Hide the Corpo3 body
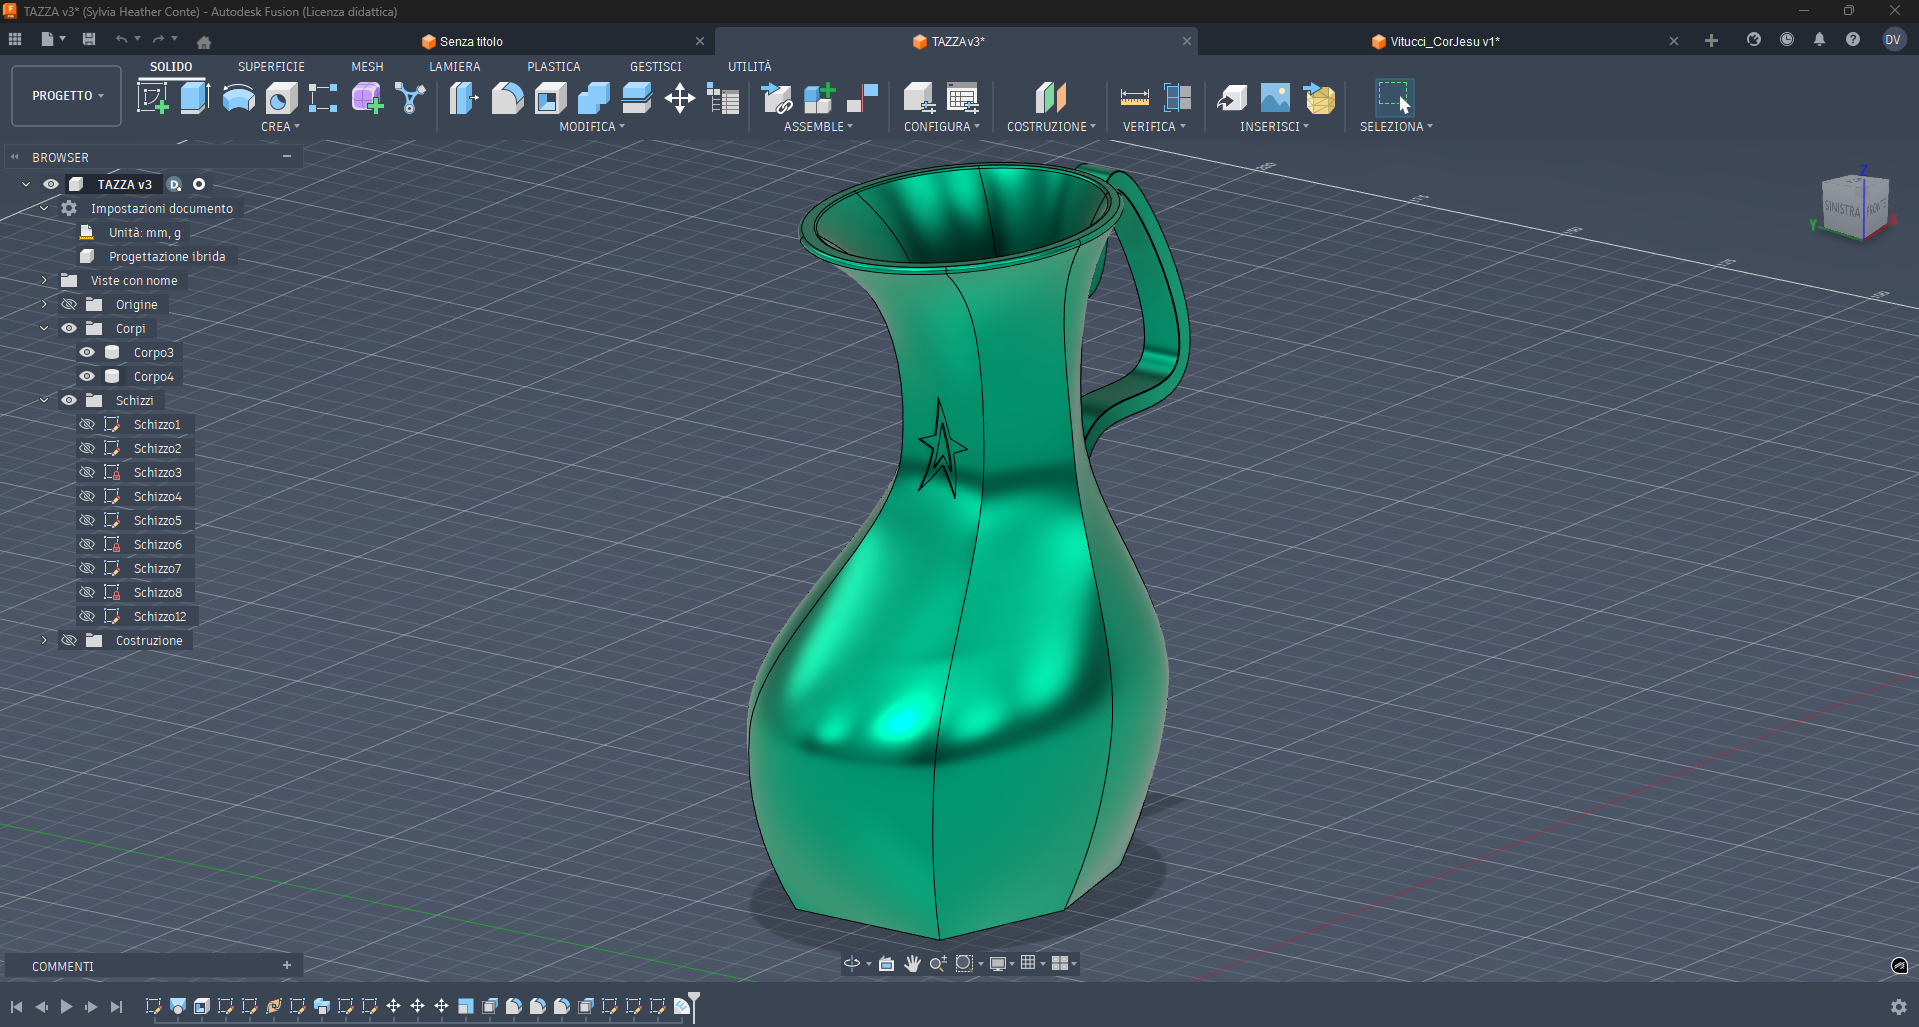The image size is (1919, 1027). coord(88,352)
